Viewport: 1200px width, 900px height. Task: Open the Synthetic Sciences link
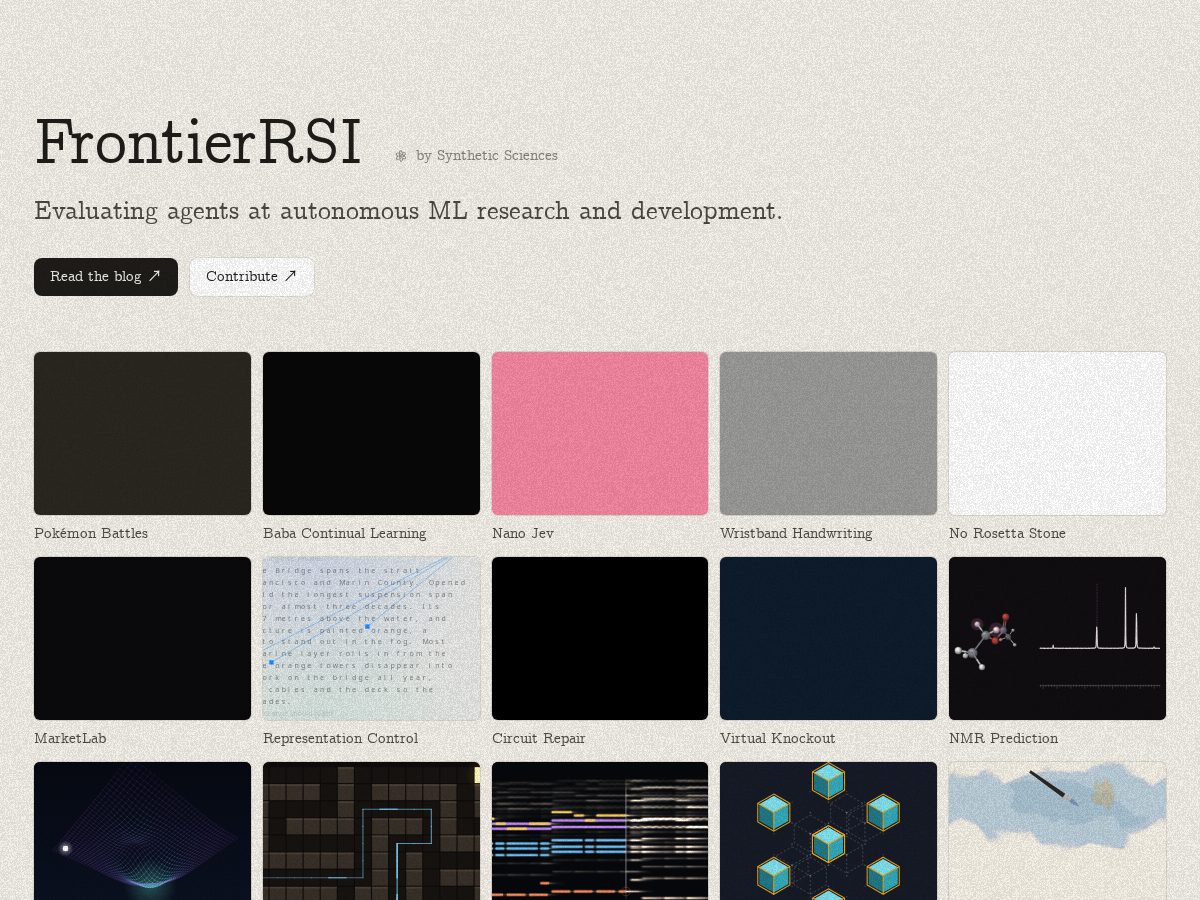[x=497, y=156]
